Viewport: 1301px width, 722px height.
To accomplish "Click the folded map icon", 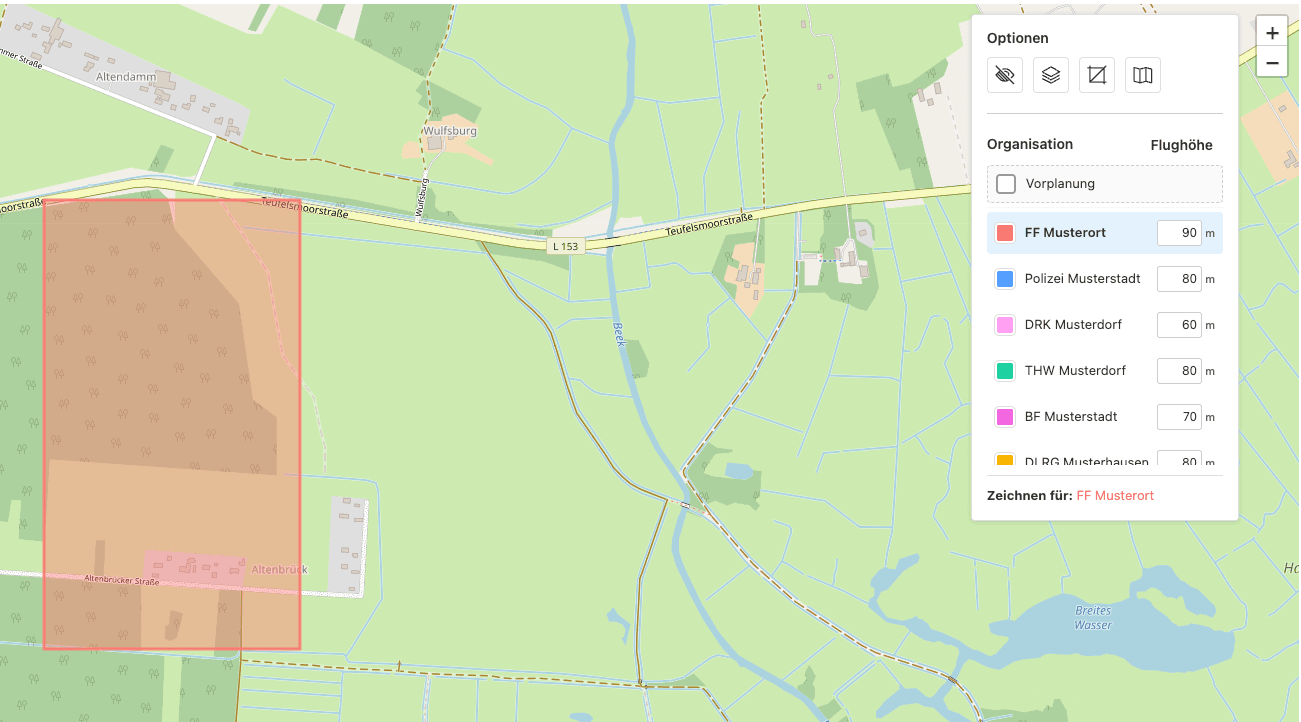I will pyautogui.click(x=1143, y=75).
